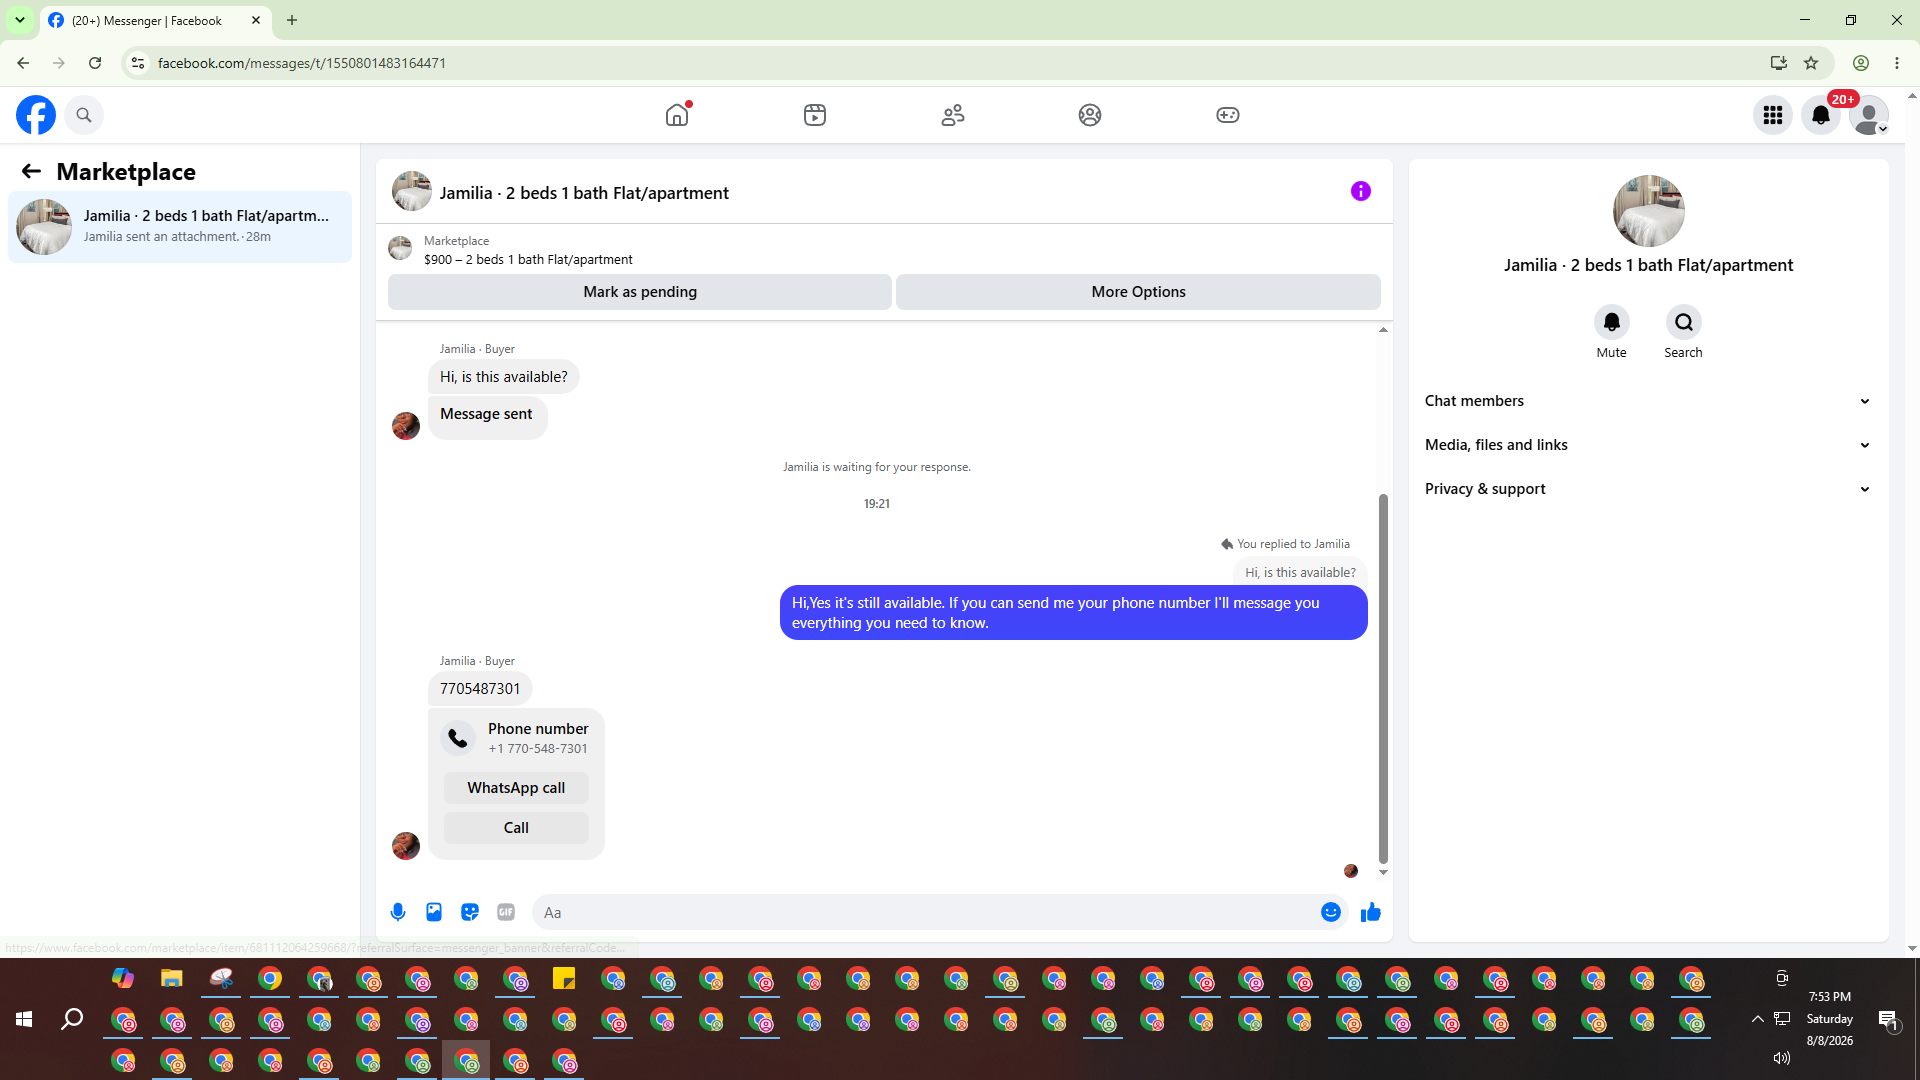Search in conversation with the Search icon
1920x1080 pixels.
(1684, 322)
